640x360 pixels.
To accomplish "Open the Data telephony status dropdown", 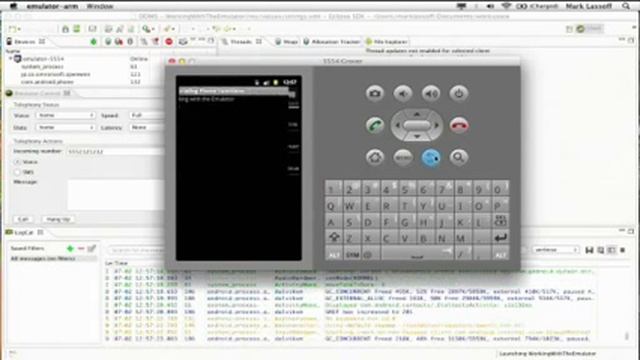I will (x=65, y=128).
